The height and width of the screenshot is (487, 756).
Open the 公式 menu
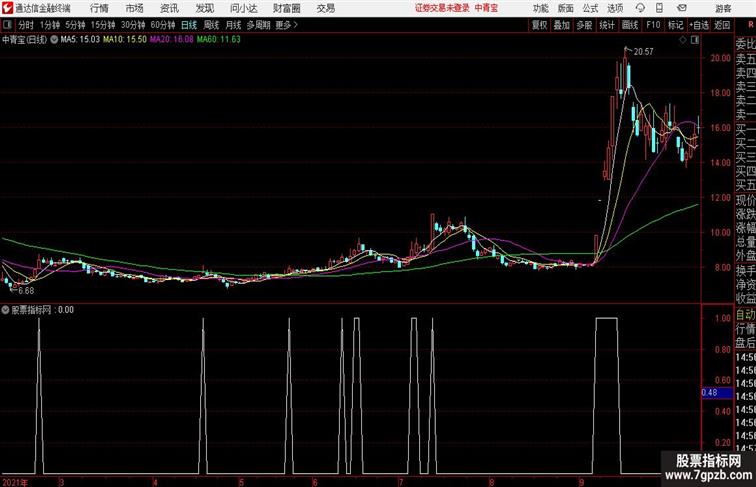click(590, 8)
